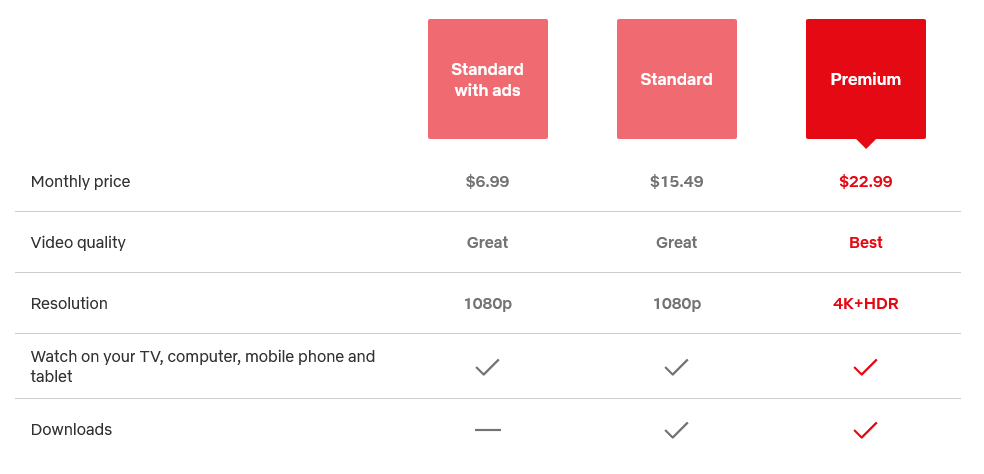Click the Monthly price row label
The height and width of the screenshot is (474, 984).
81,182
